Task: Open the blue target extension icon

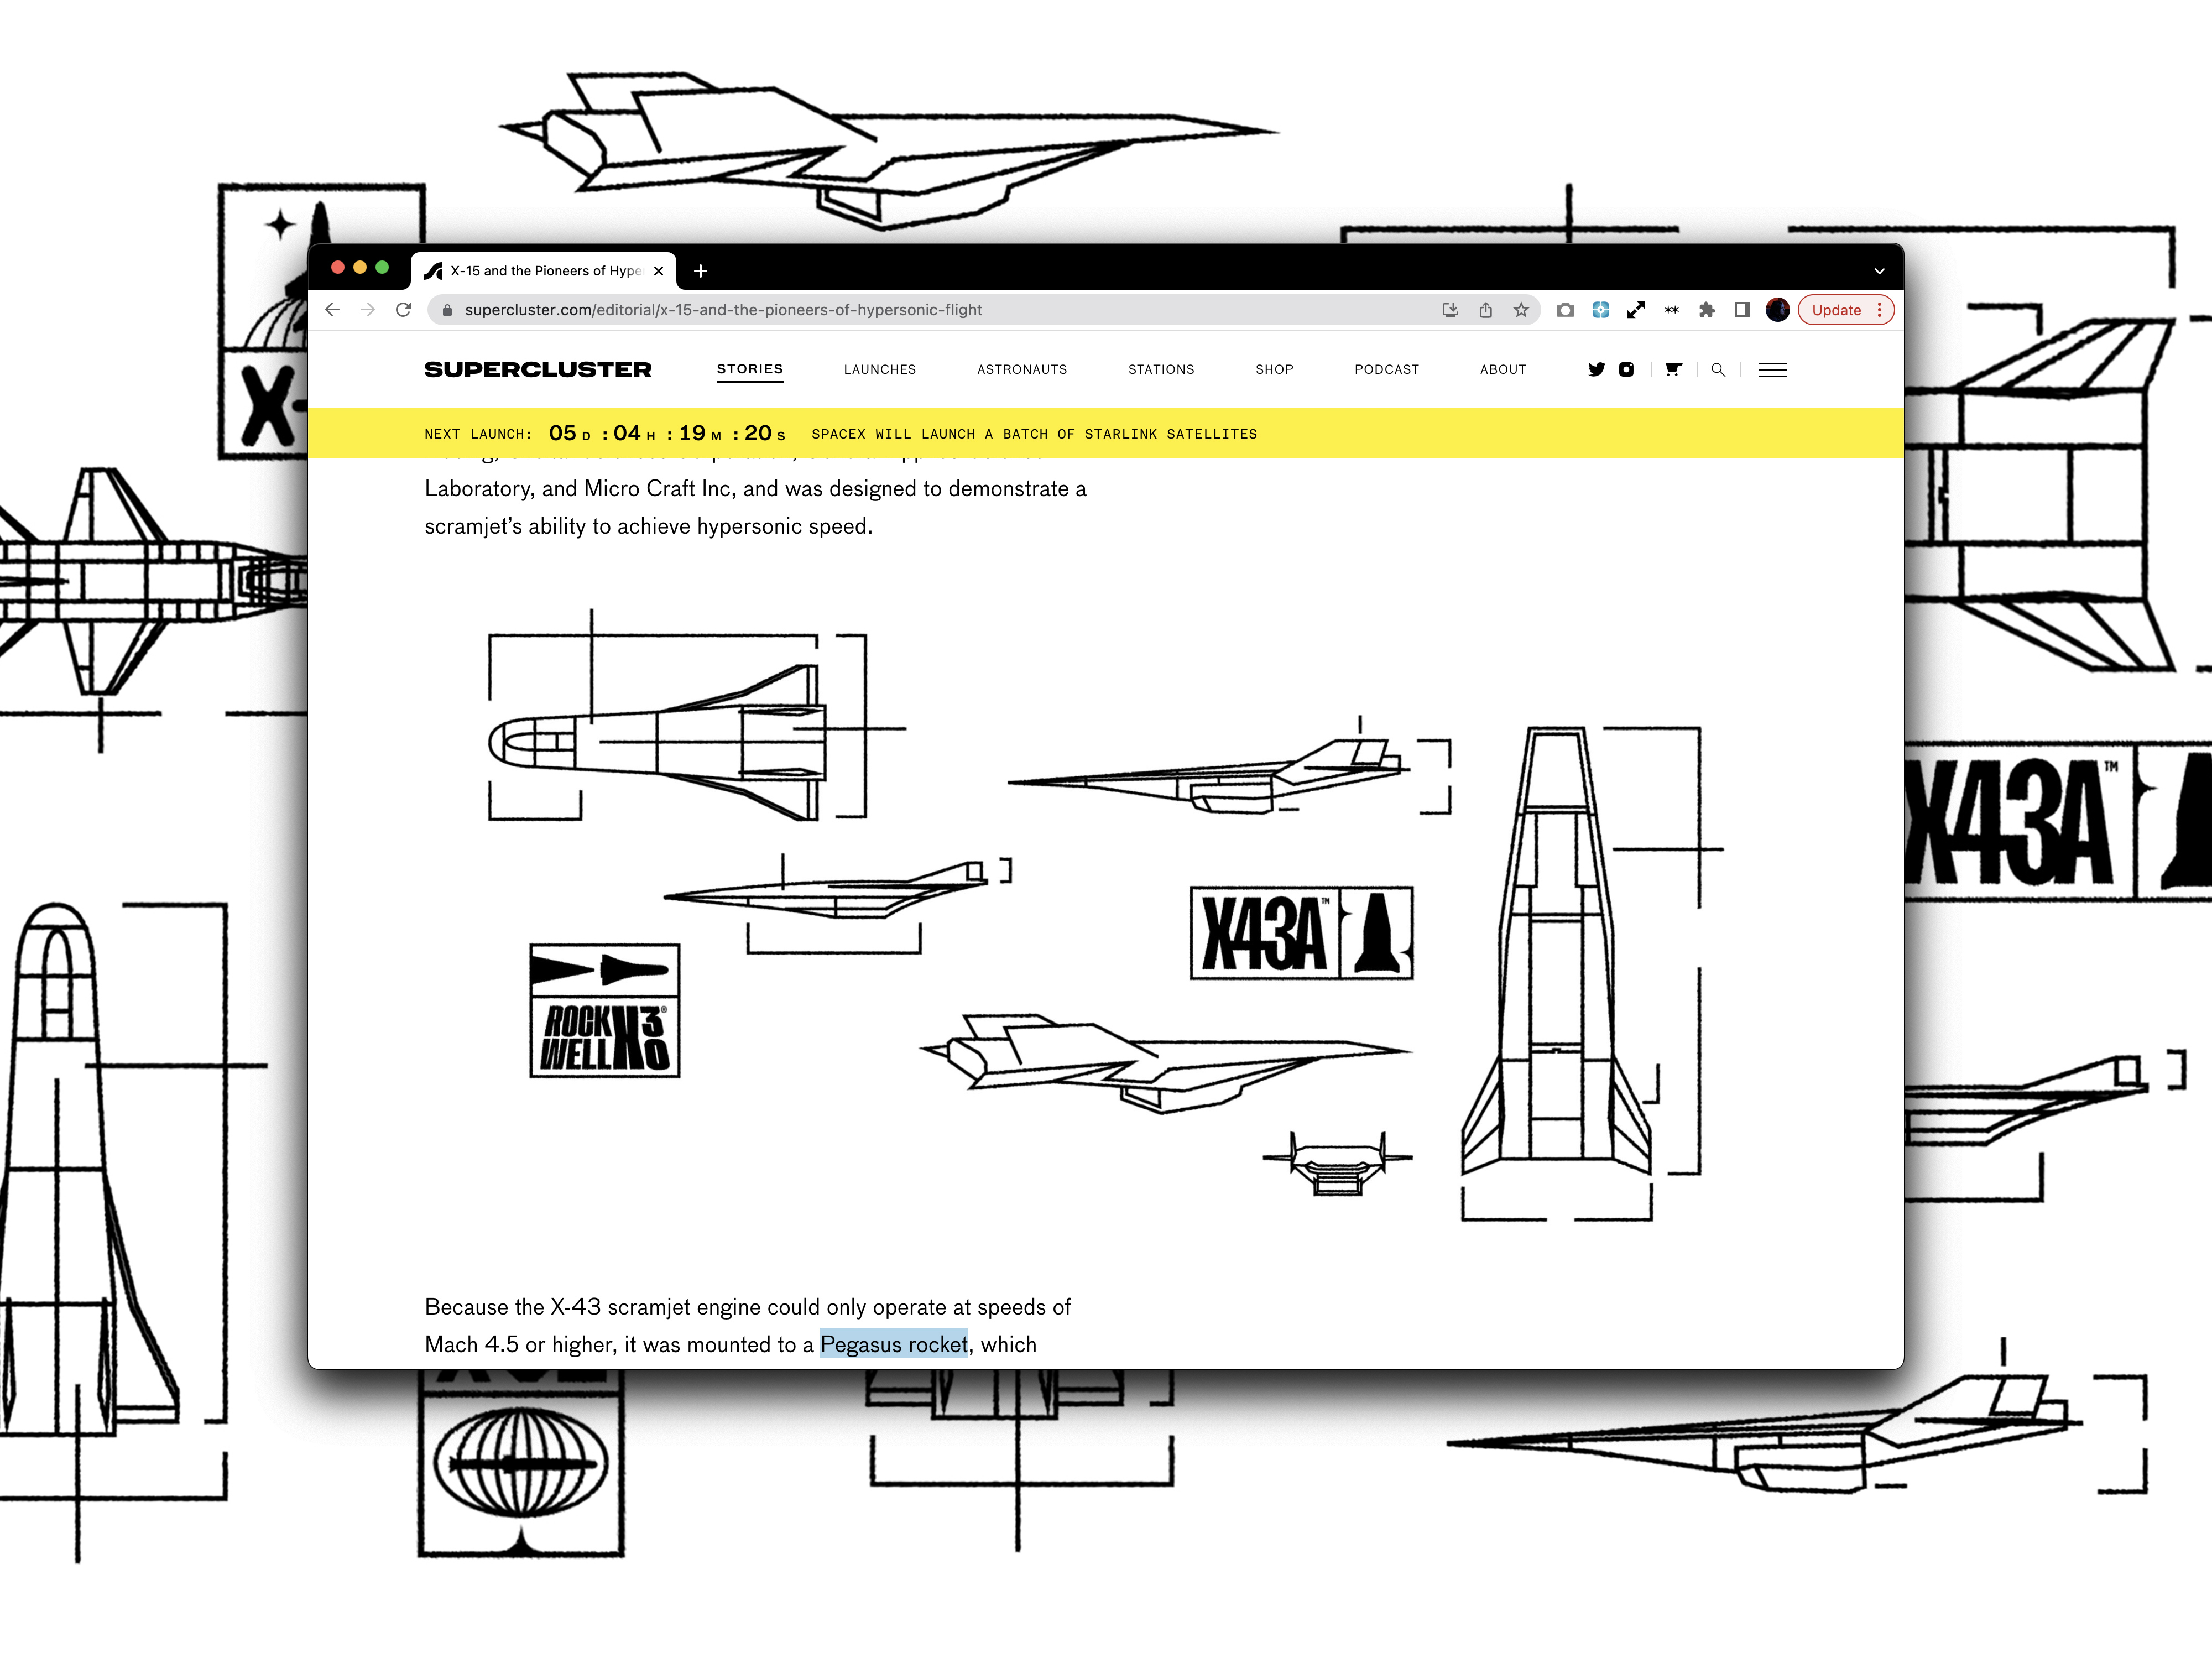Action: (1601, 310)
